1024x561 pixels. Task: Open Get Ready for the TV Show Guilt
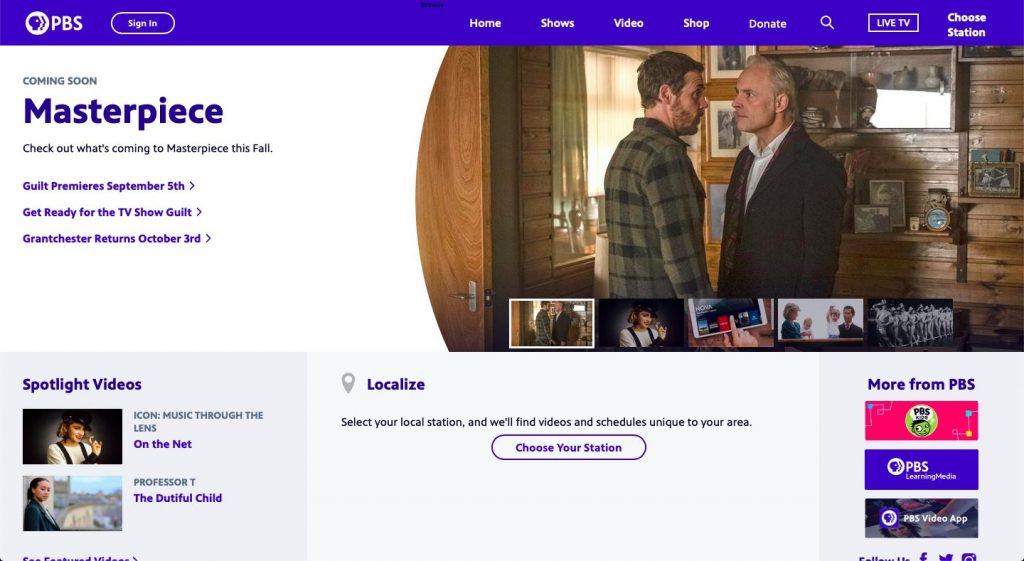pyautogui.click(x=107, y=212)
